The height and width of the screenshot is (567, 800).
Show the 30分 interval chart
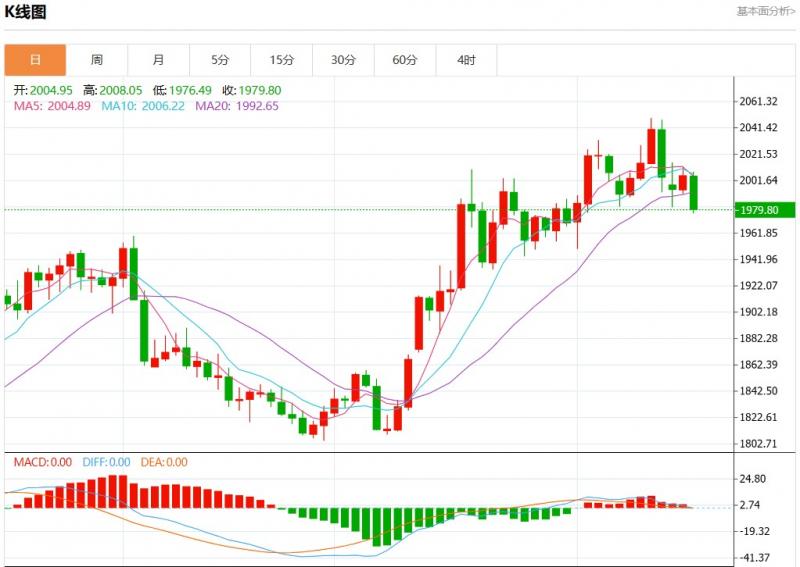click(343, 60)
